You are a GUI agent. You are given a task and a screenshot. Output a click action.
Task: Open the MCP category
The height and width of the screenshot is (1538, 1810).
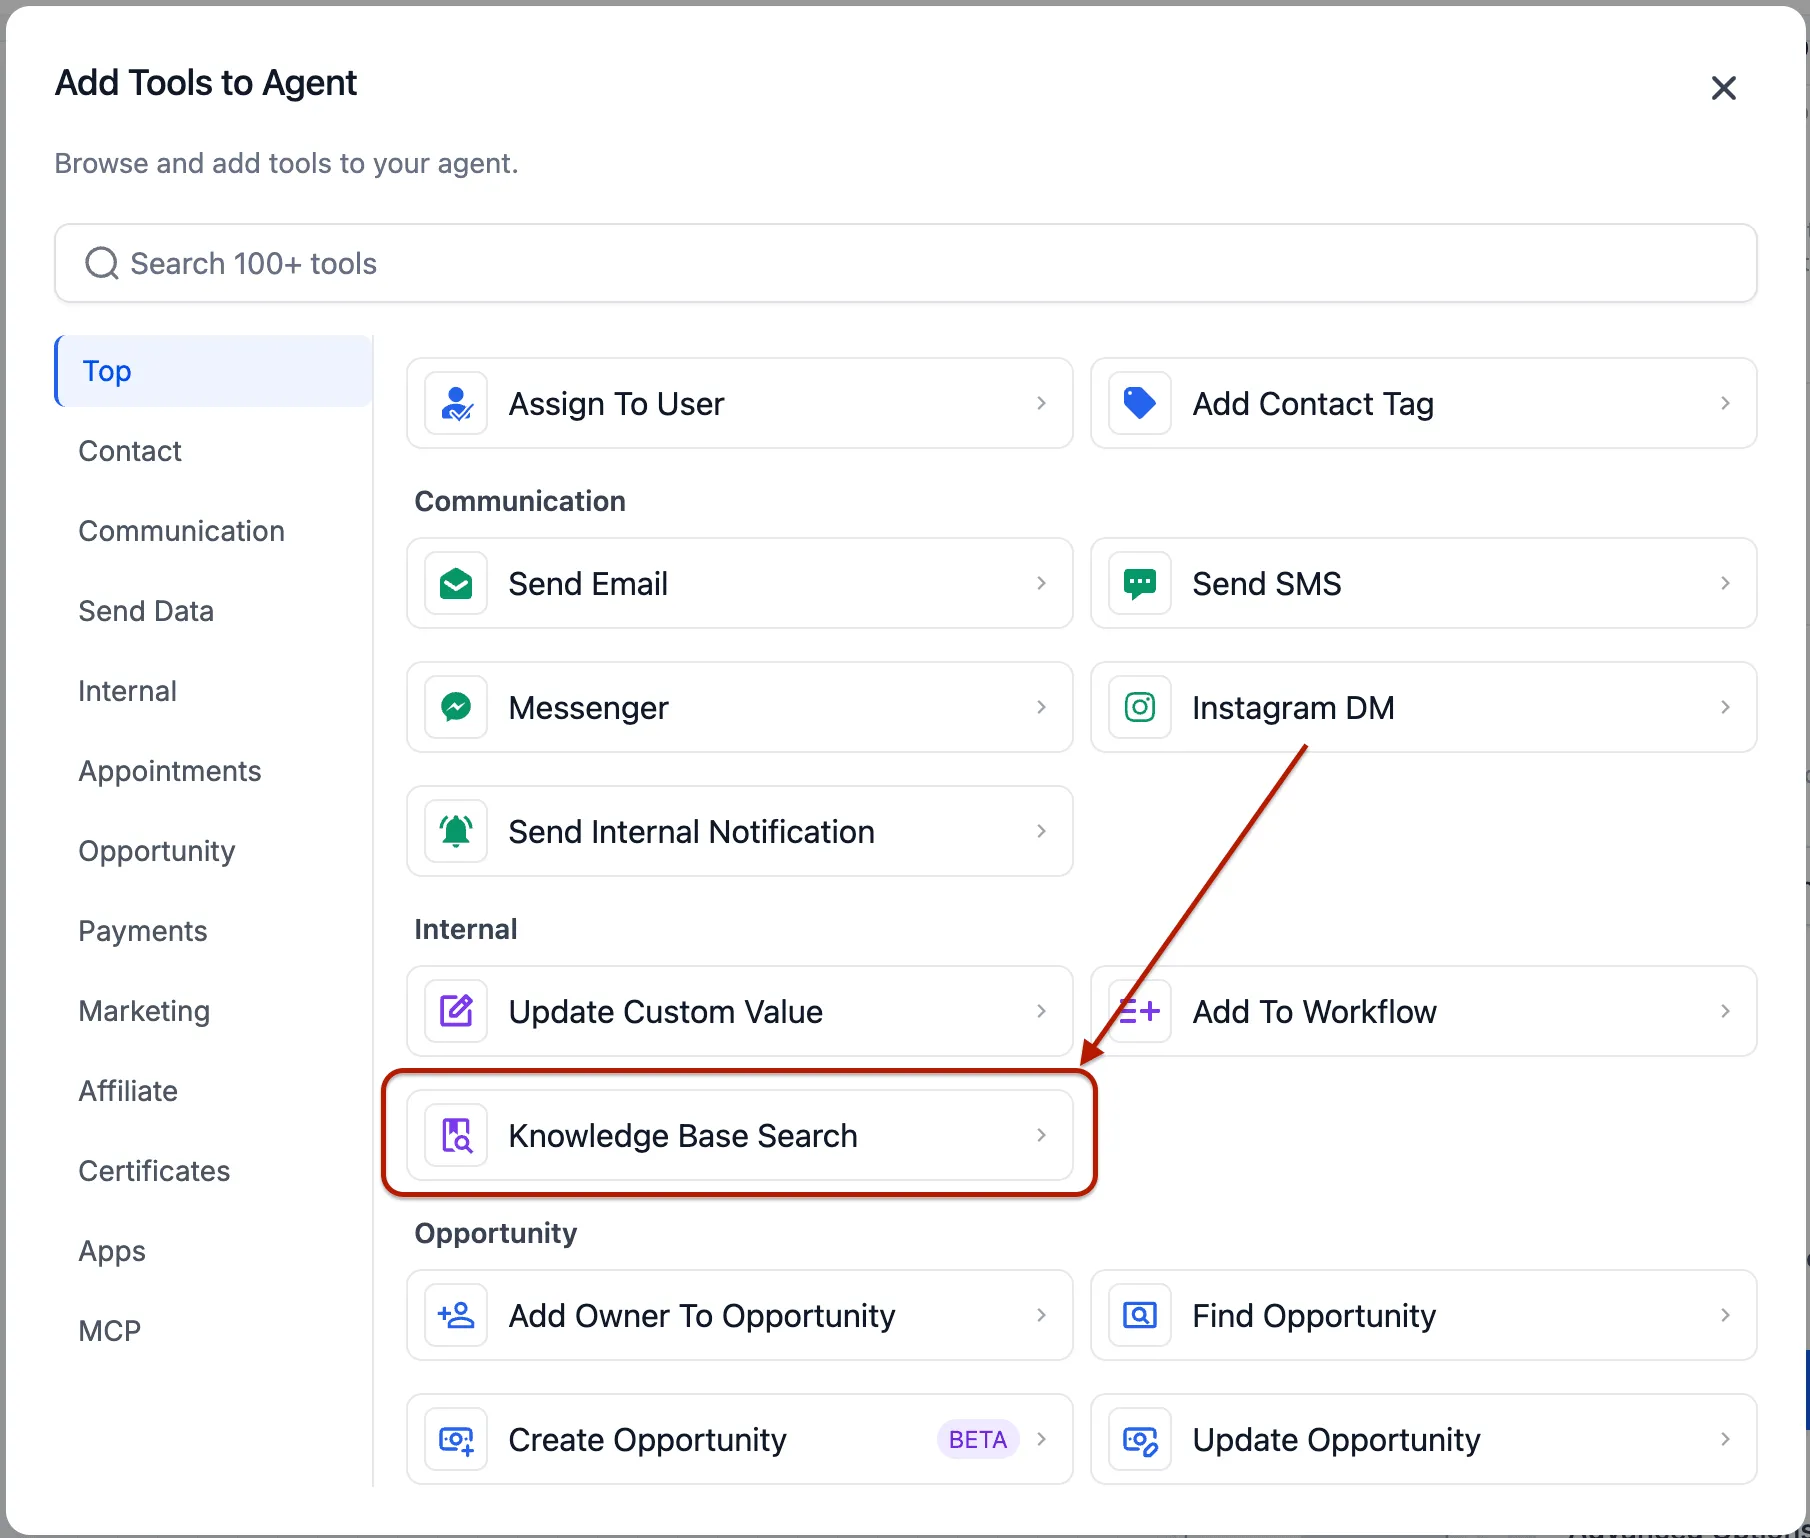pos(214,1331)
